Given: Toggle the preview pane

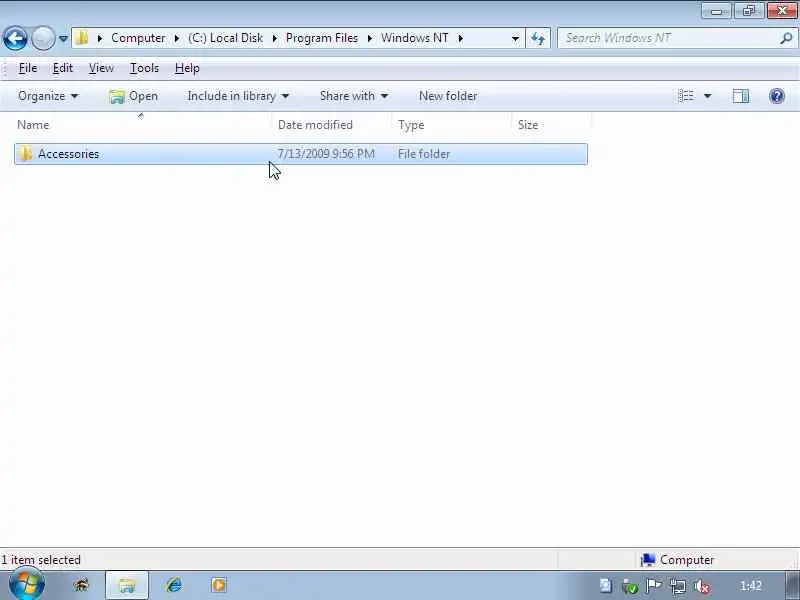Looking at the screenshot, I should 741,96.
